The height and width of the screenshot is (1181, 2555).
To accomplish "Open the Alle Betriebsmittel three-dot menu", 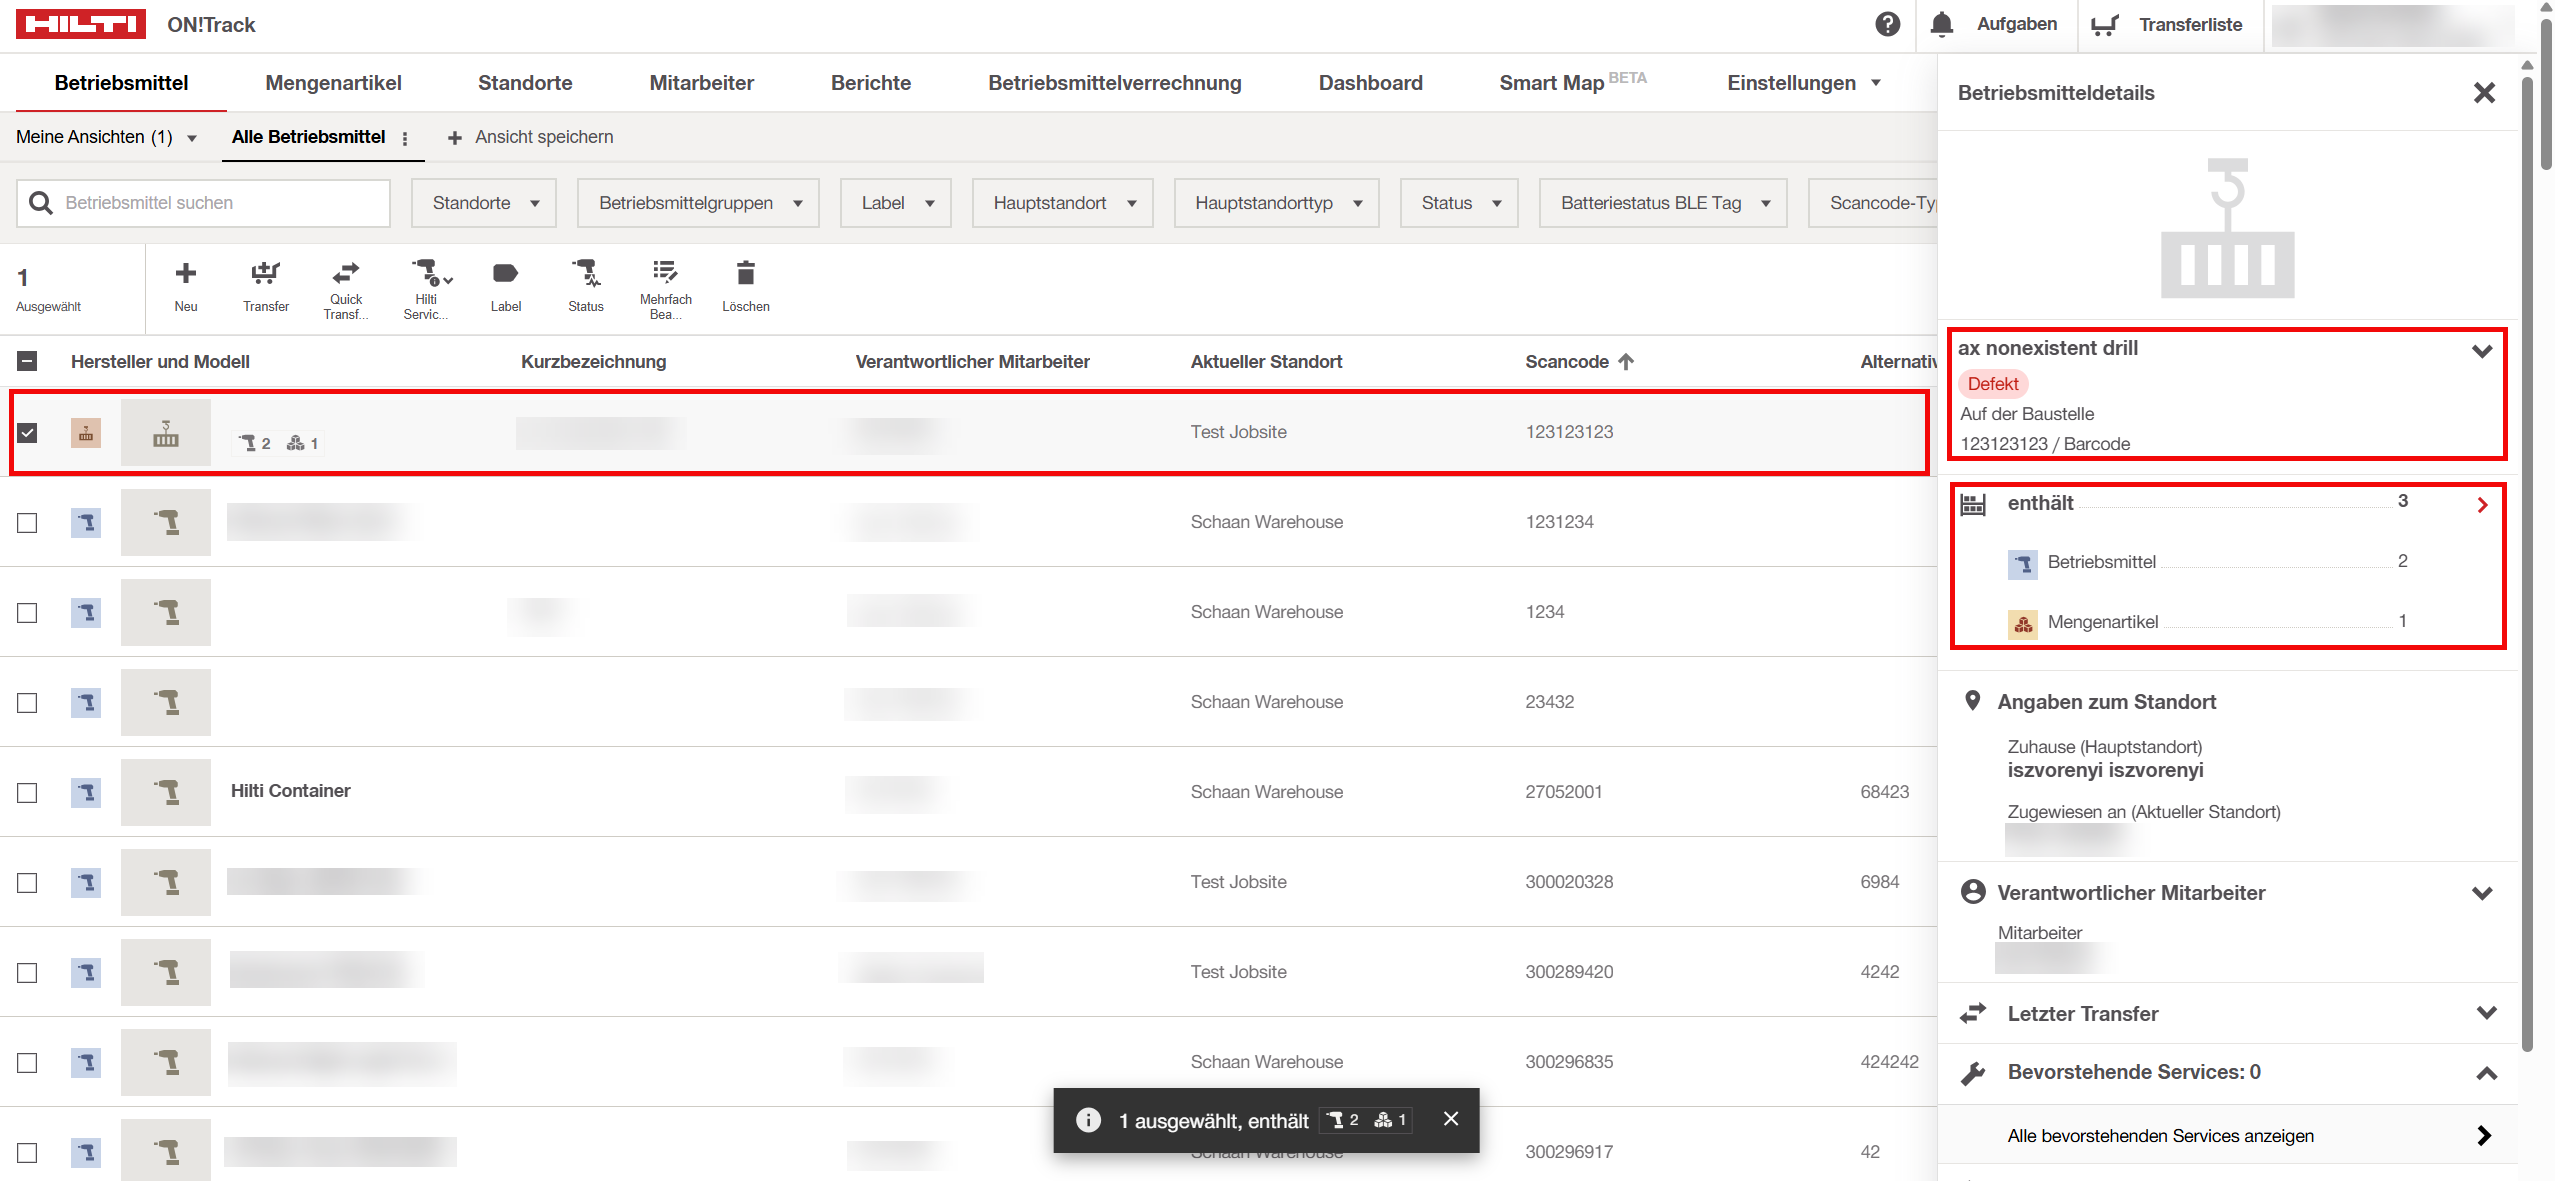I will (405, 138).
